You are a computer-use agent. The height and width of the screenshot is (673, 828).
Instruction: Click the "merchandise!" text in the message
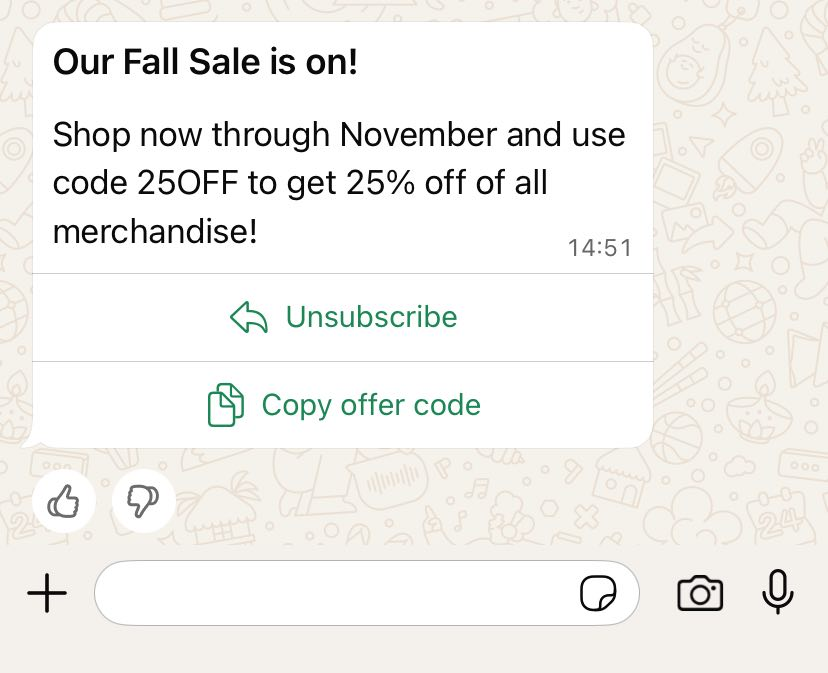(155, 232)
